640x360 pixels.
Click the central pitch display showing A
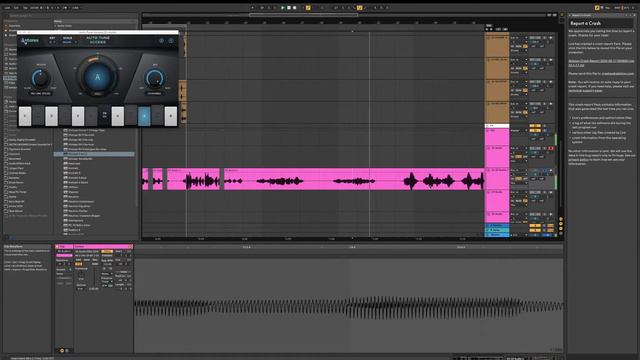pos(98,77)
